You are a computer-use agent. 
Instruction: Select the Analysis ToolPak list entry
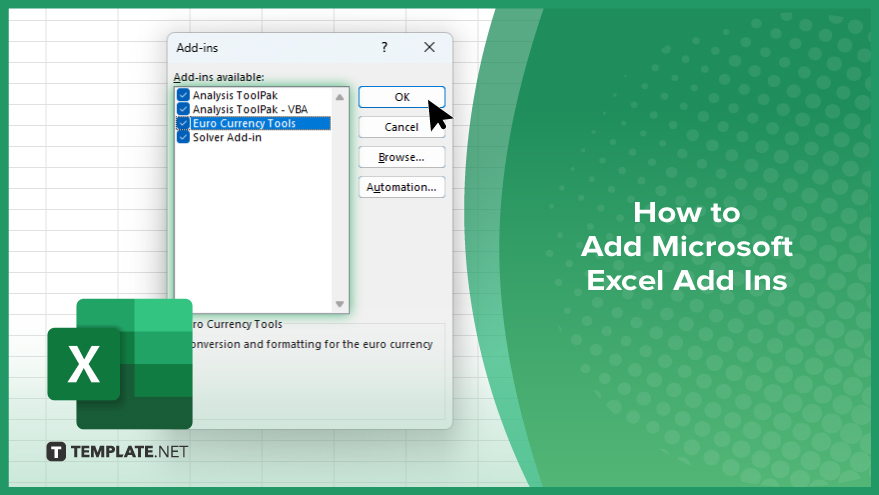tap(235, 95)
